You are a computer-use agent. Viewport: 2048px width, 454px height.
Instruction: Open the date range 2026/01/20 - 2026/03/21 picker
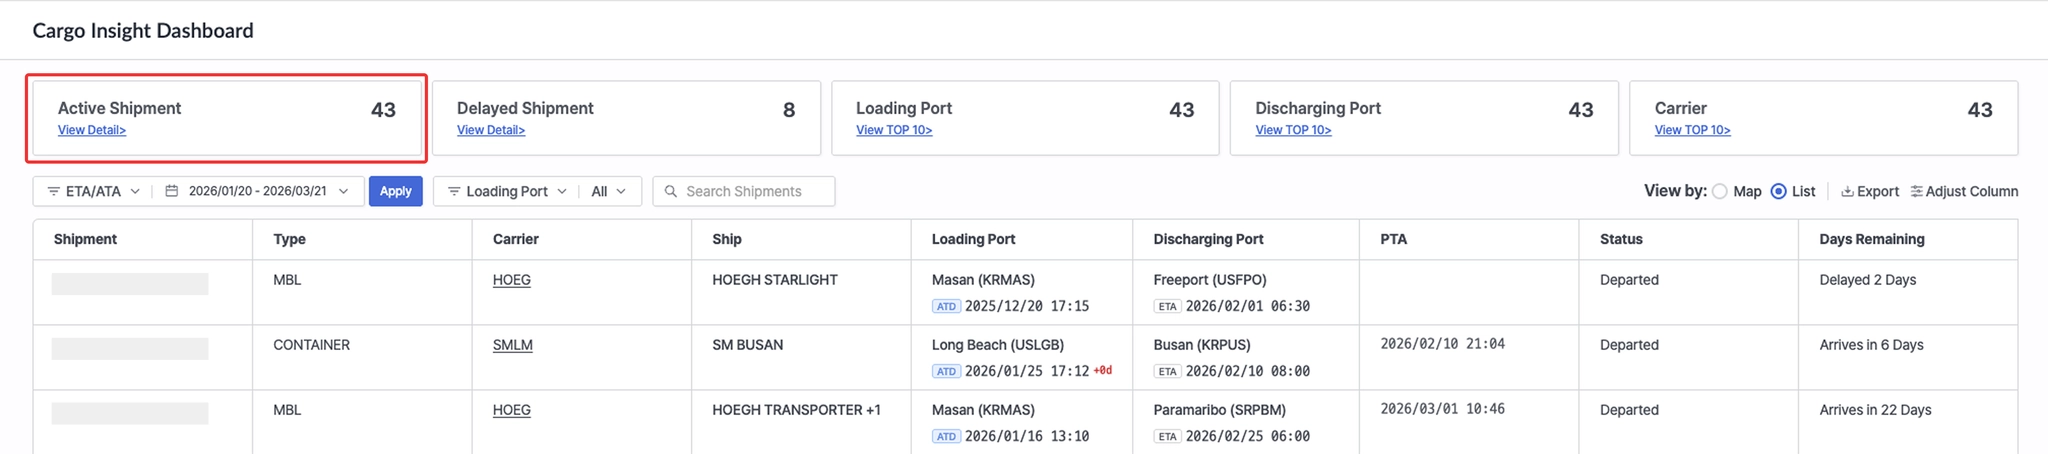tap(258, 191)
